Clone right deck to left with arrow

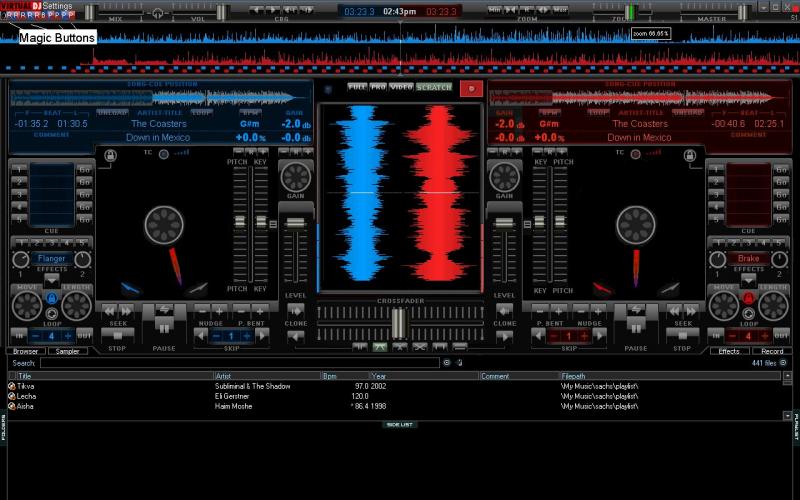(504, 310)
